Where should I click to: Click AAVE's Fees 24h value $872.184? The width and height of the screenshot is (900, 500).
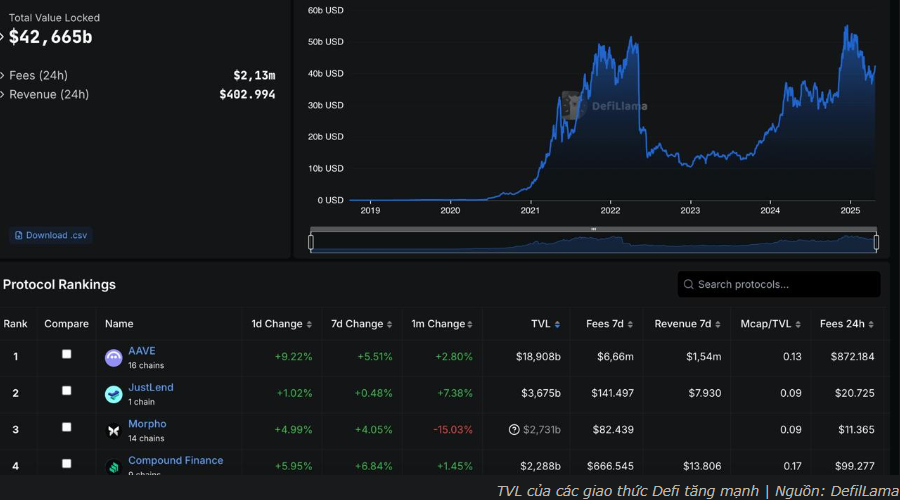click(852, 356)
